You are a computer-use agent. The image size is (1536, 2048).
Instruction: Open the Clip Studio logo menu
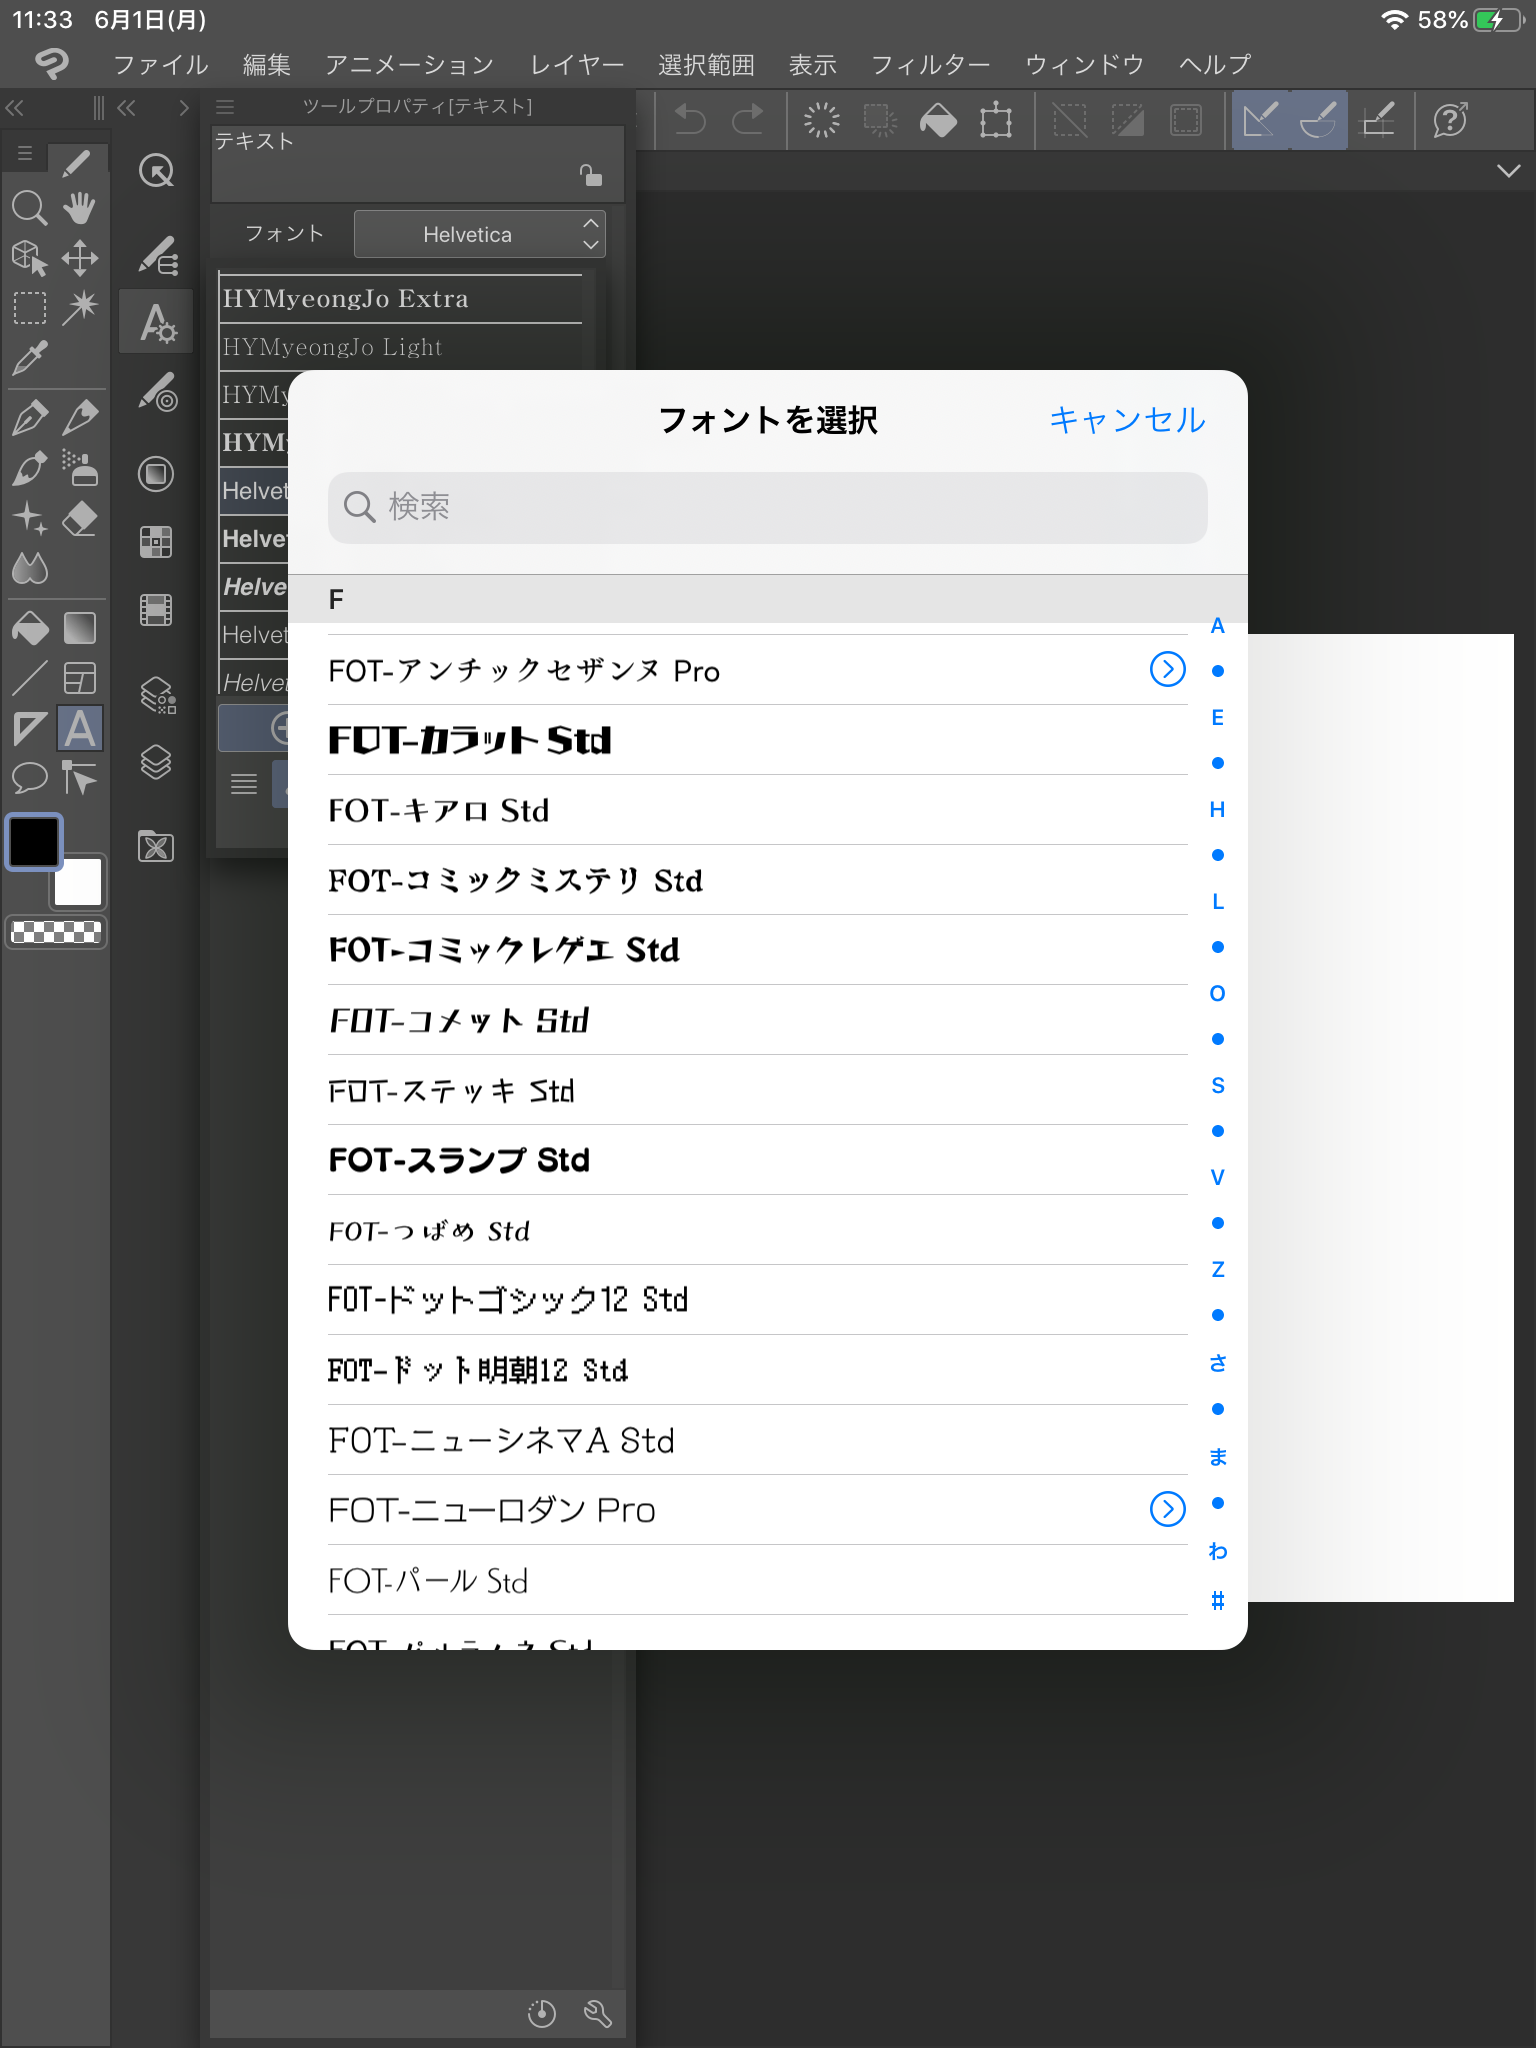52,64
